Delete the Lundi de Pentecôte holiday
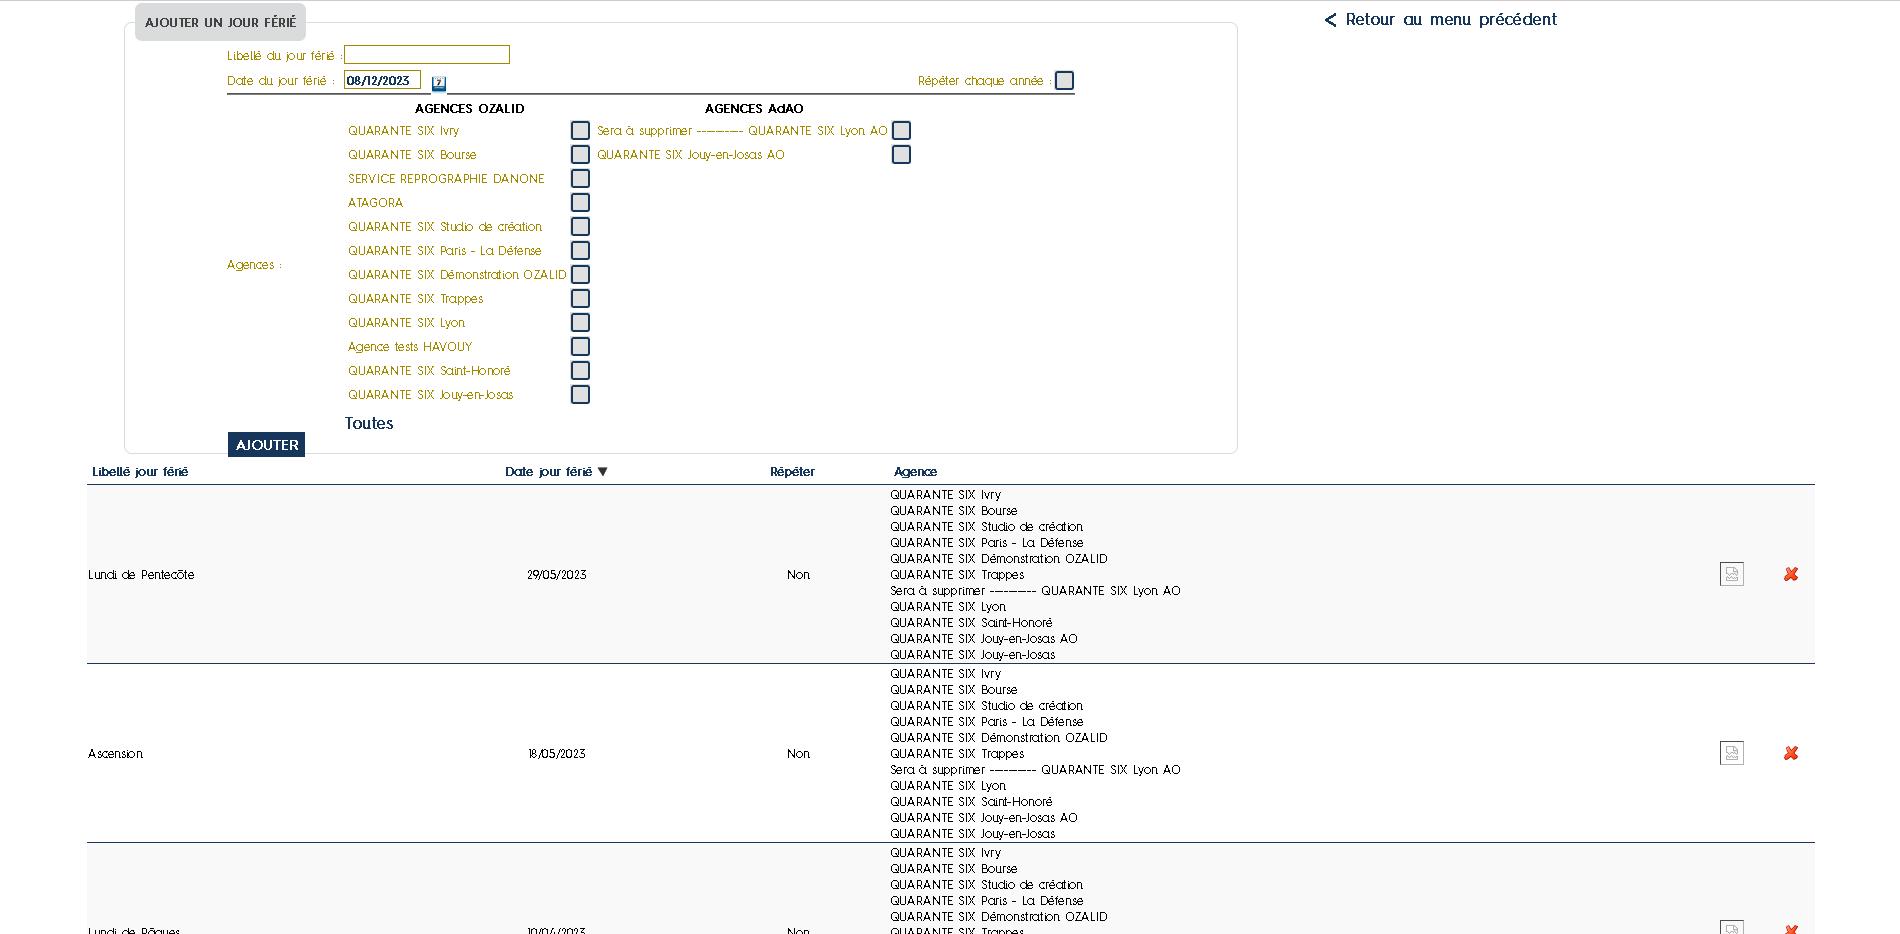The width and height of the screenshot is (1900, 934). 1791,574
